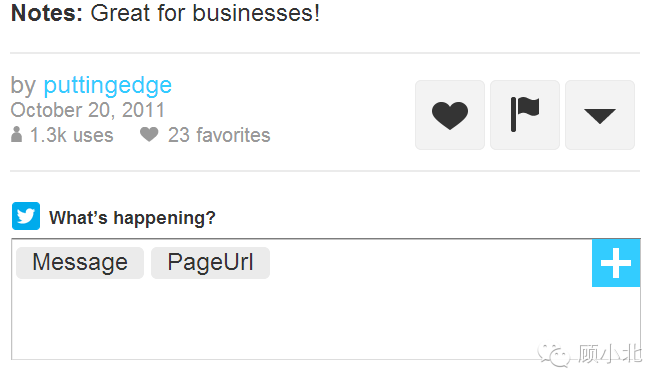Click the October 20, 2011 date
Viewport: 663px width, 387px height.
88,110
